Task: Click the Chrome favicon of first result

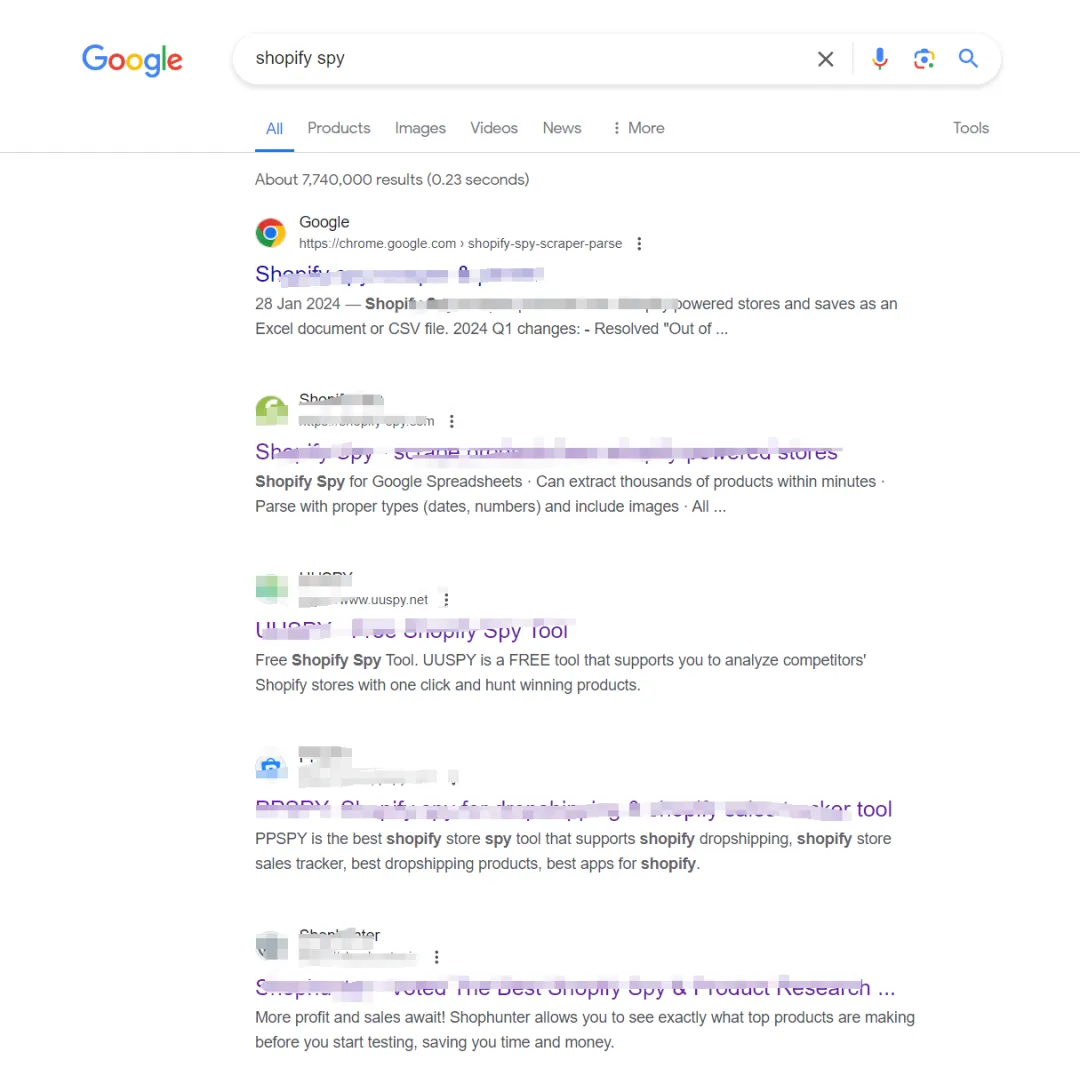Action: click(x=271, y=233)
